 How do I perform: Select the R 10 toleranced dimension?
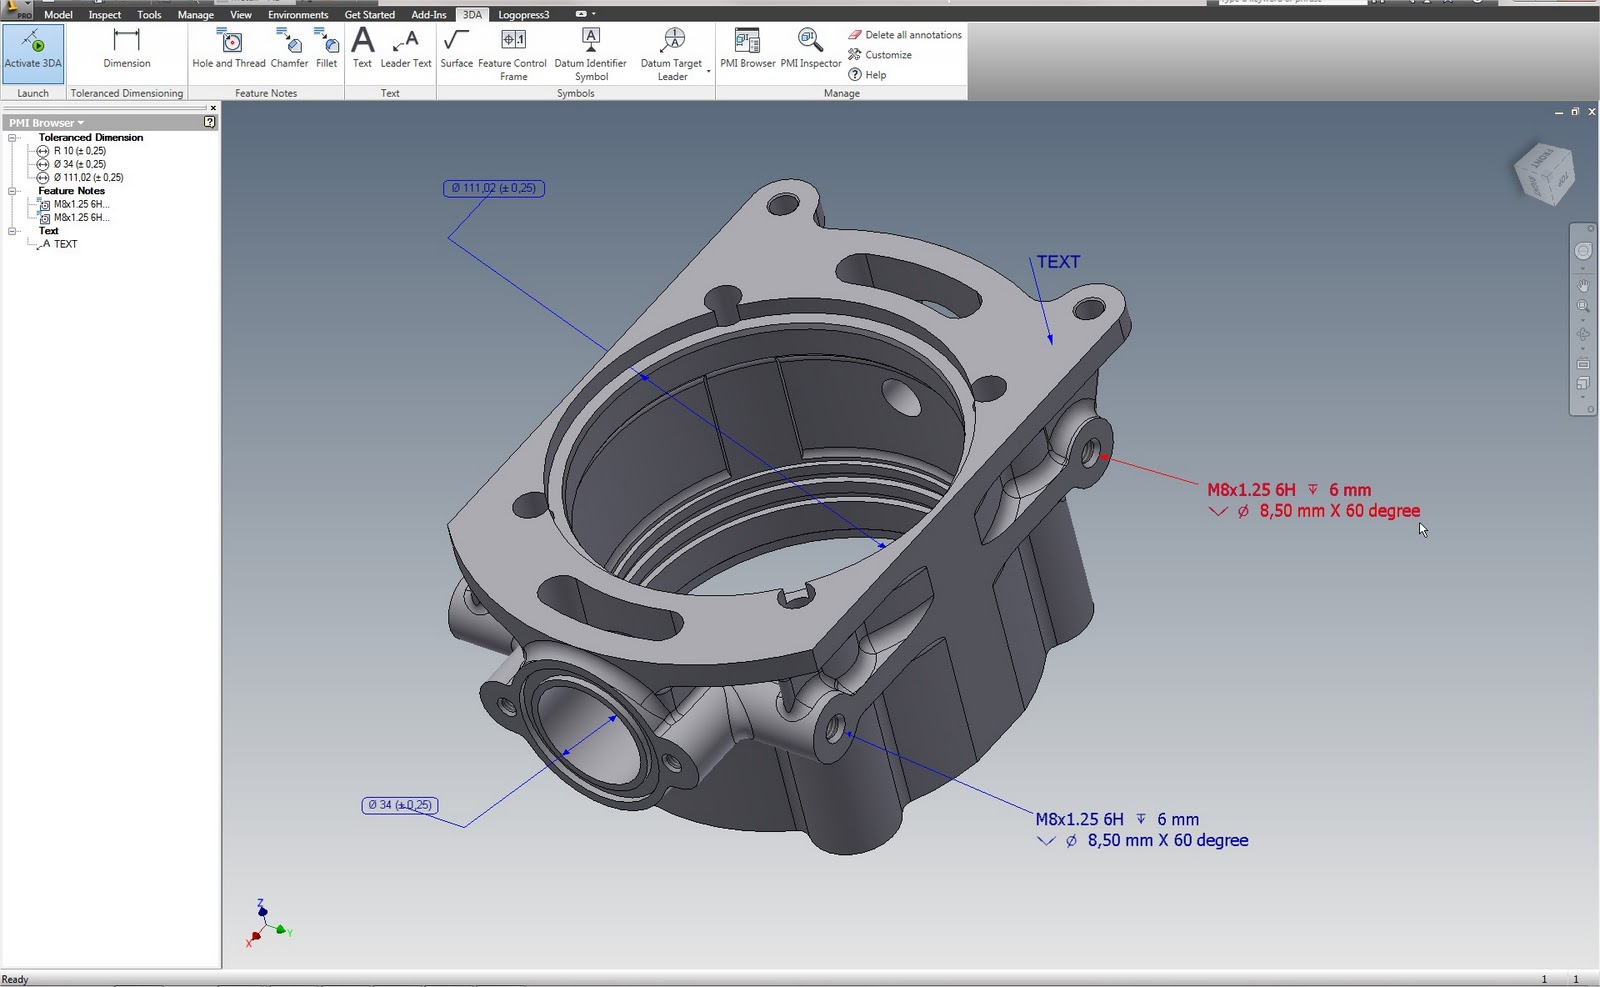pos(78,150)
